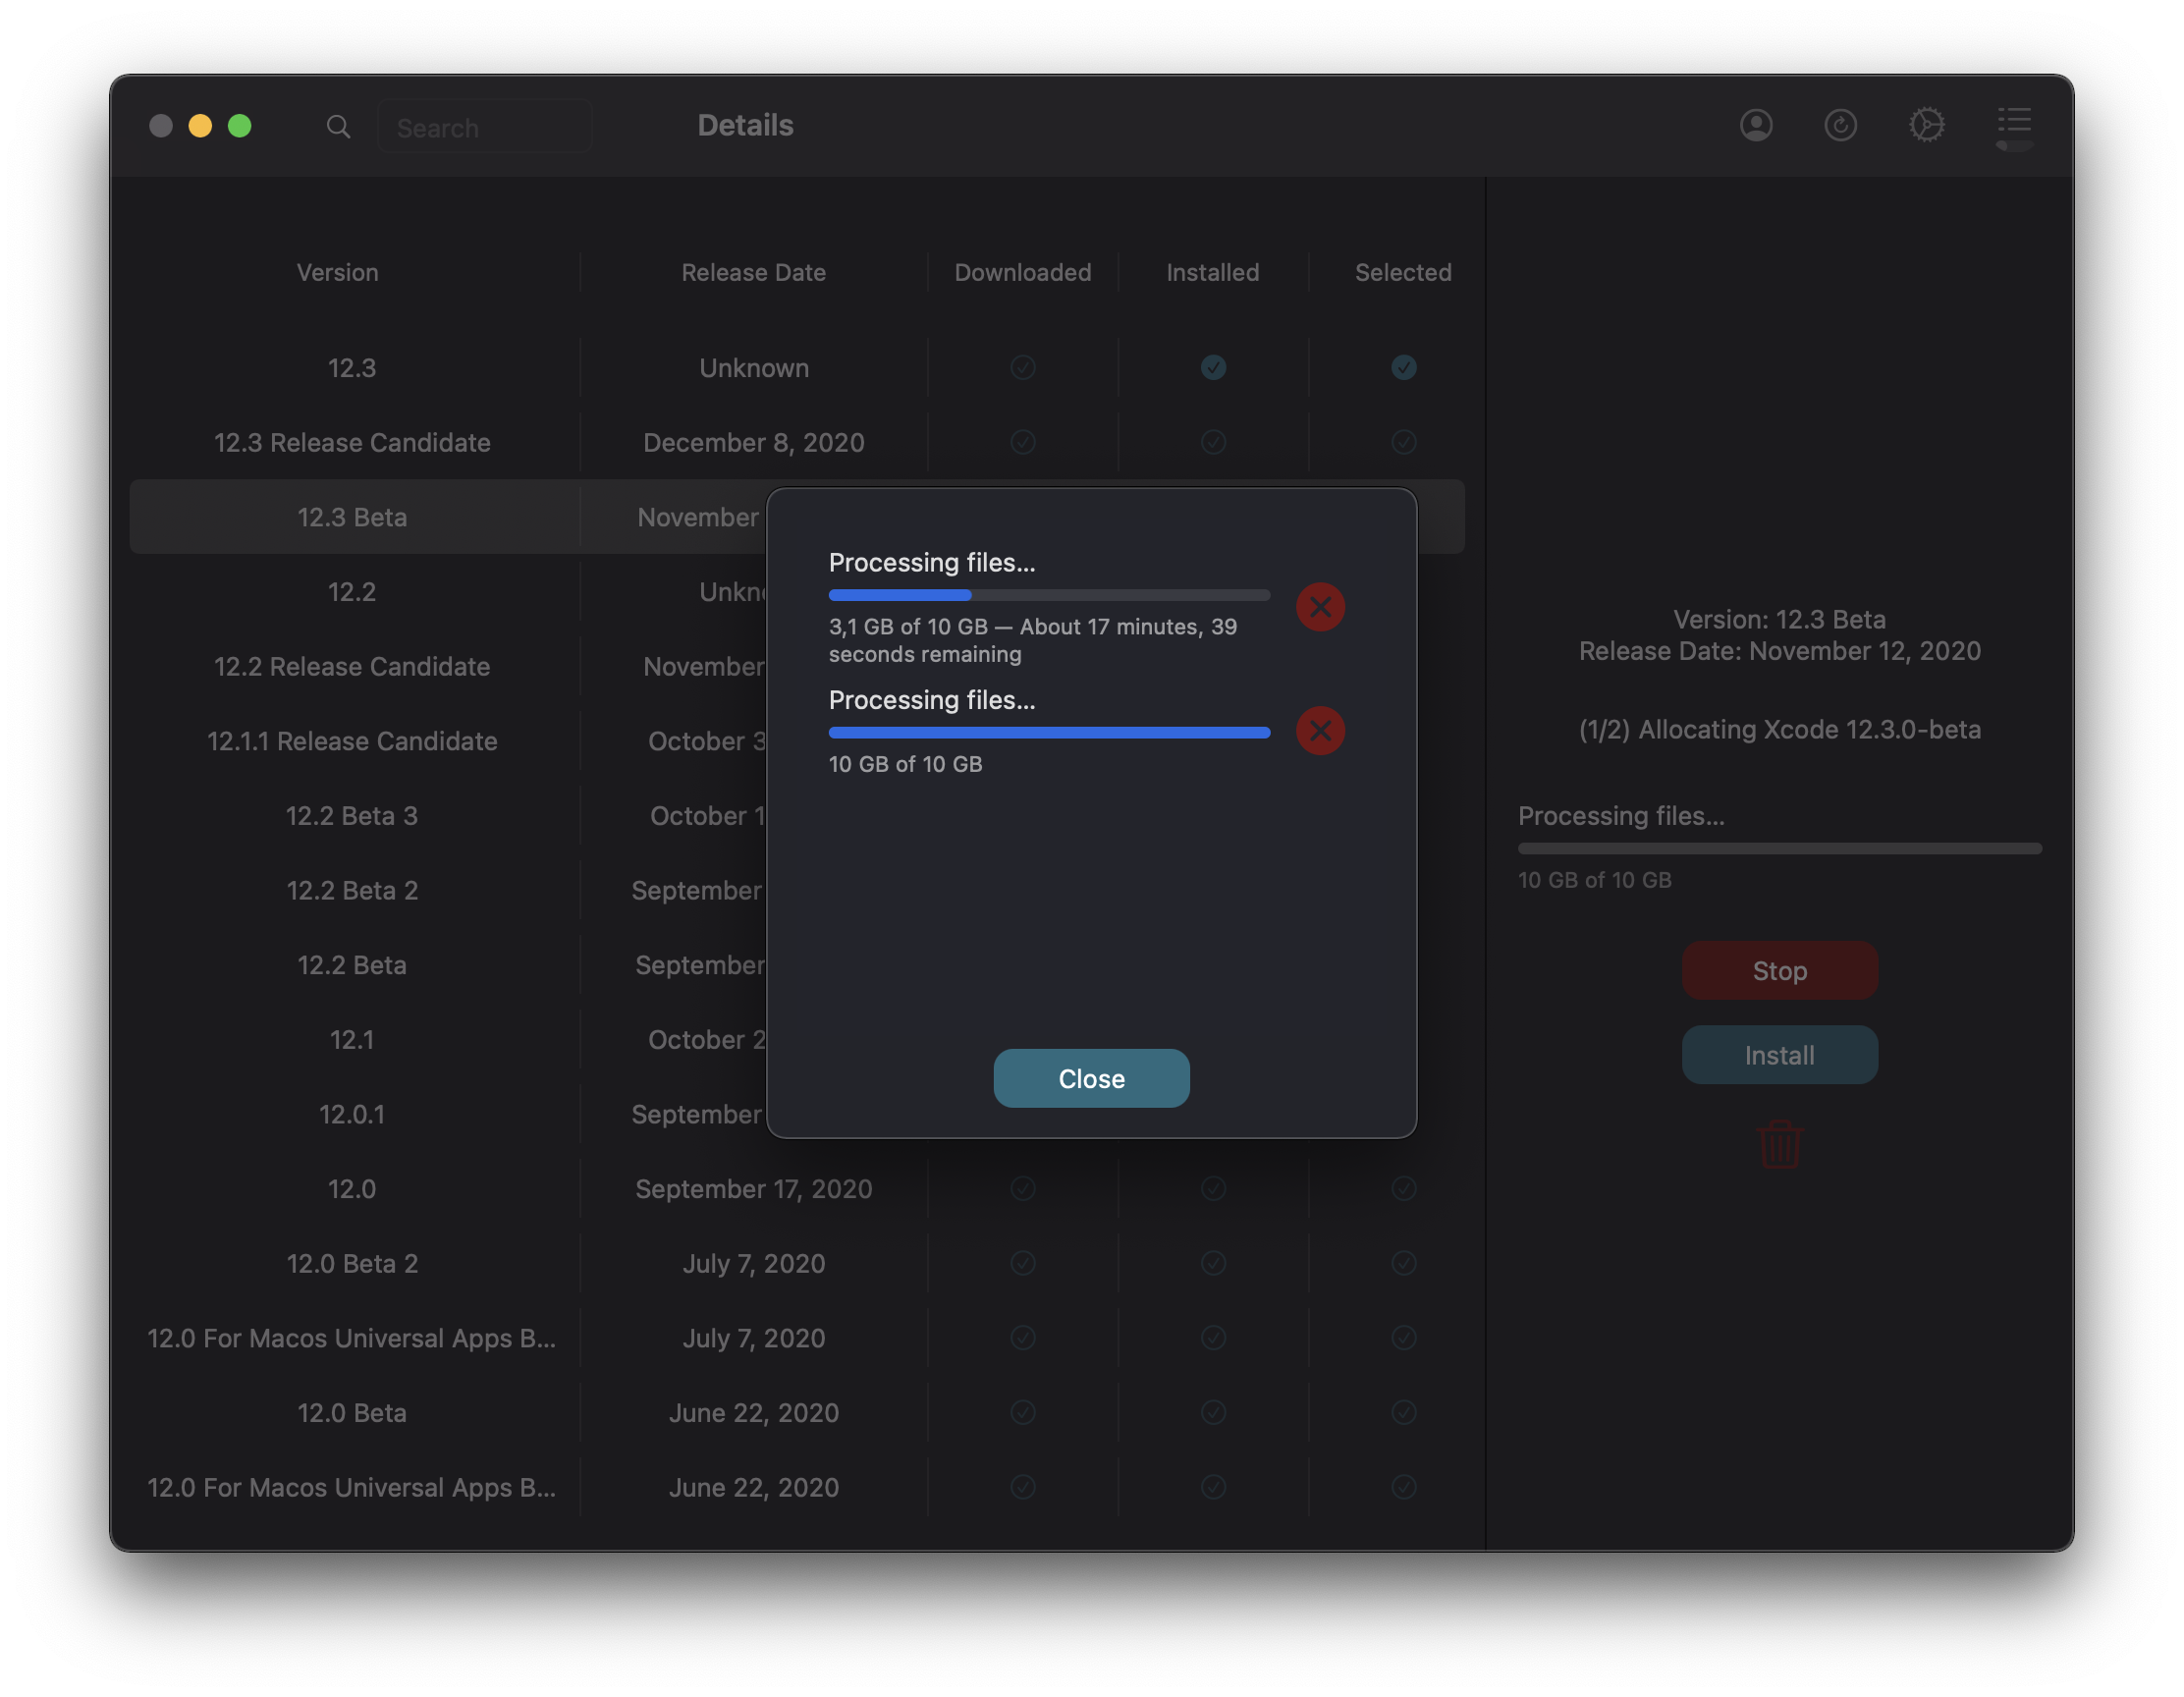Click the Install button
The image size is (2184, 1697).
(x=1779, y=1055)
